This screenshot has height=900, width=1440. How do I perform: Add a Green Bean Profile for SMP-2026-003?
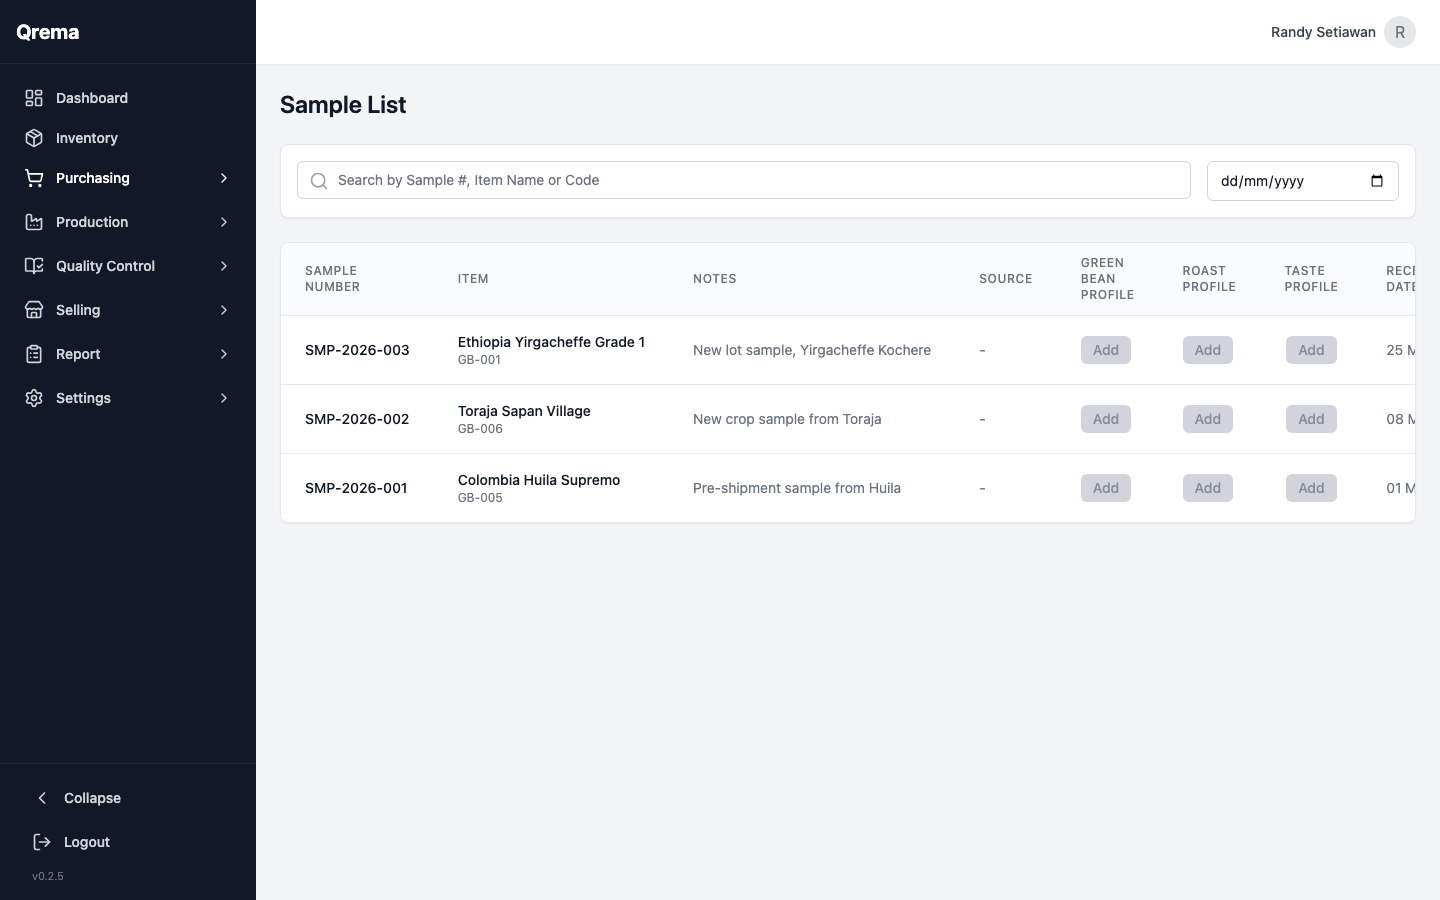(1105, 350)
